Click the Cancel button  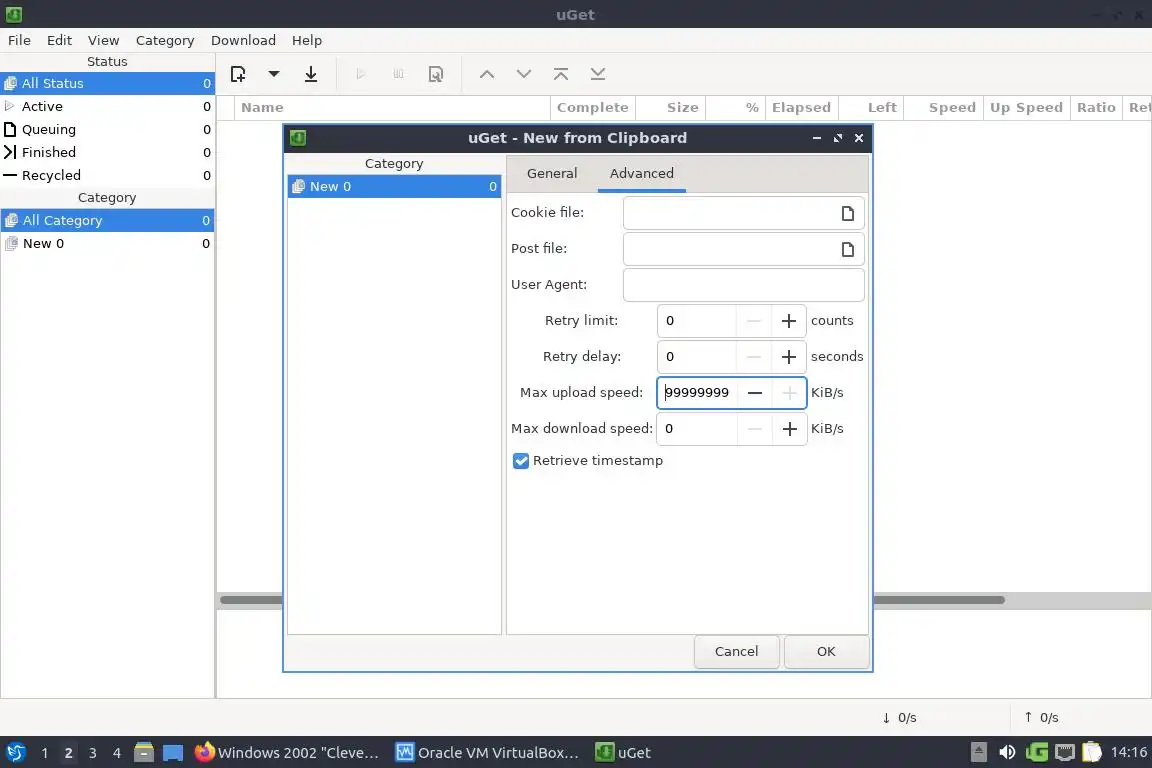pyautogui.click(x=736, y=652)
